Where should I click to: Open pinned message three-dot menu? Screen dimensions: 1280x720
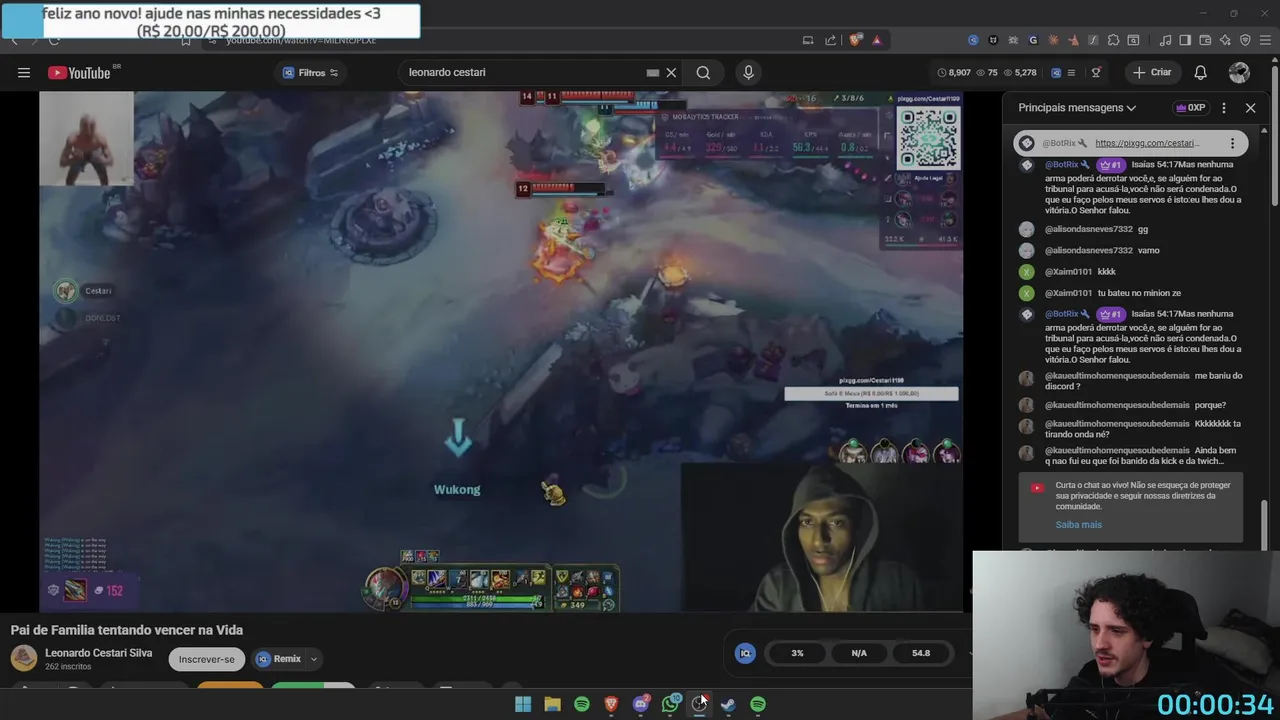click(1232, 143)
